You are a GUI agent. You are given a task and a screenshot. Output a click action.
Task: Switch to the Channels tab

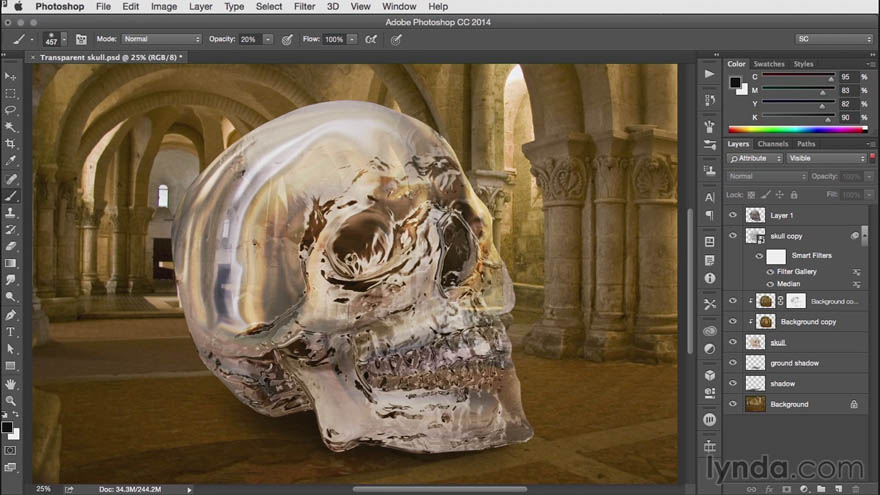(x=773, y=144)
